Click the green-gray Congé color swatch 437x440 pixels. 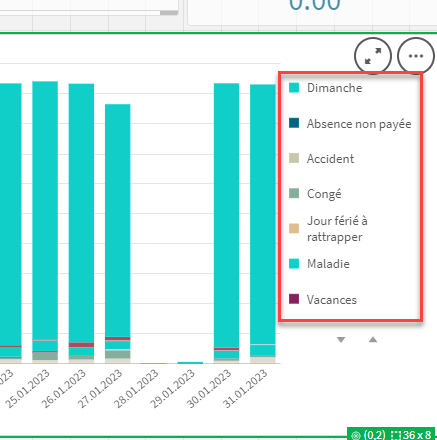click(294, 193)
